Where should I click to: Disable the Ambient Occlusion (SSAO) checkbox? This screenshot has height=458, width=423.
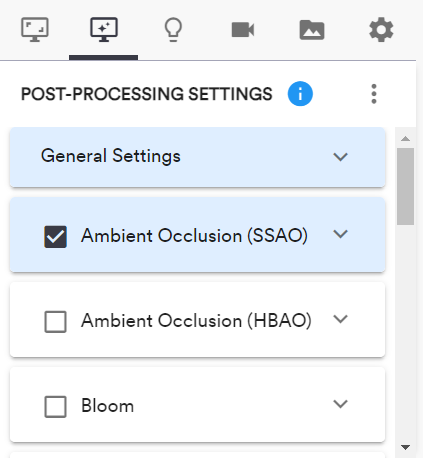pos(55,237)
